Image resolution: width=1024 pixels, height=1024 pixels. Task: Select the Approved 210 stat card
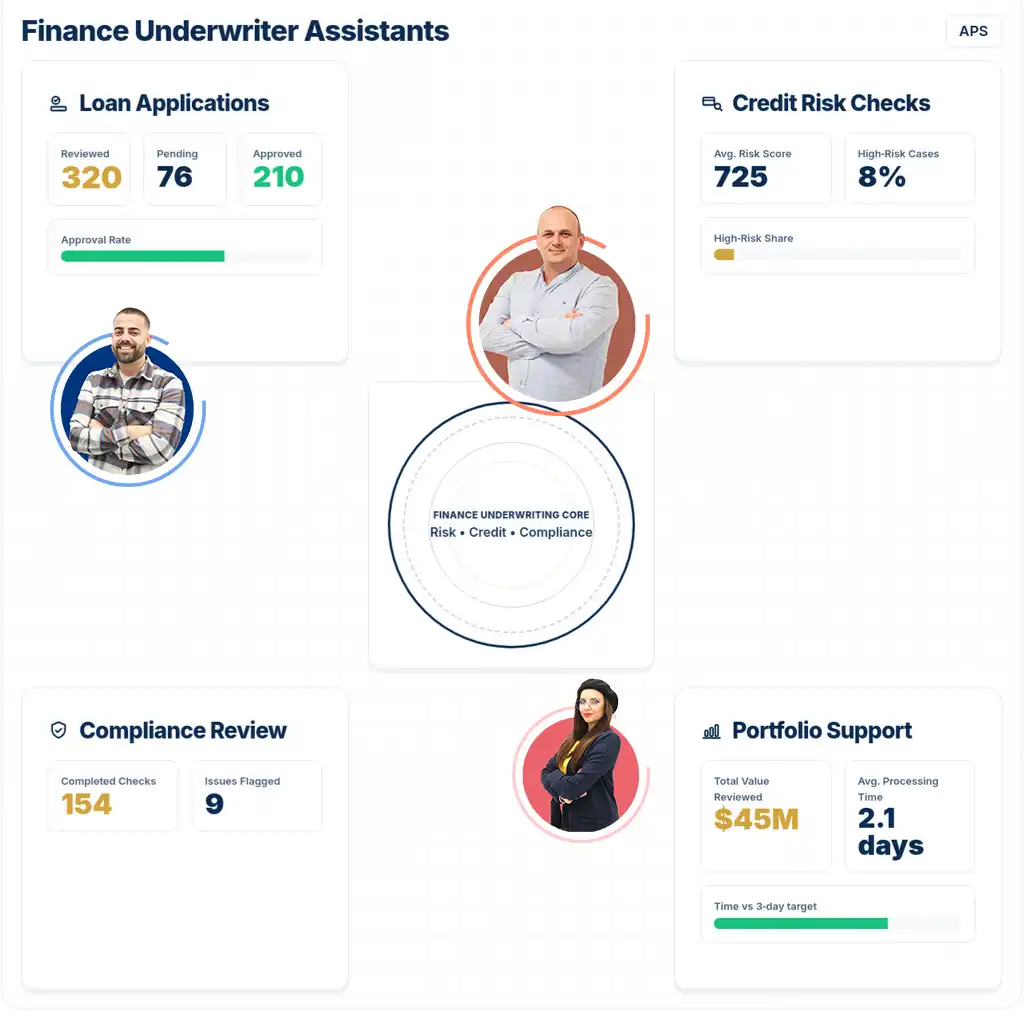pos(280,169)
